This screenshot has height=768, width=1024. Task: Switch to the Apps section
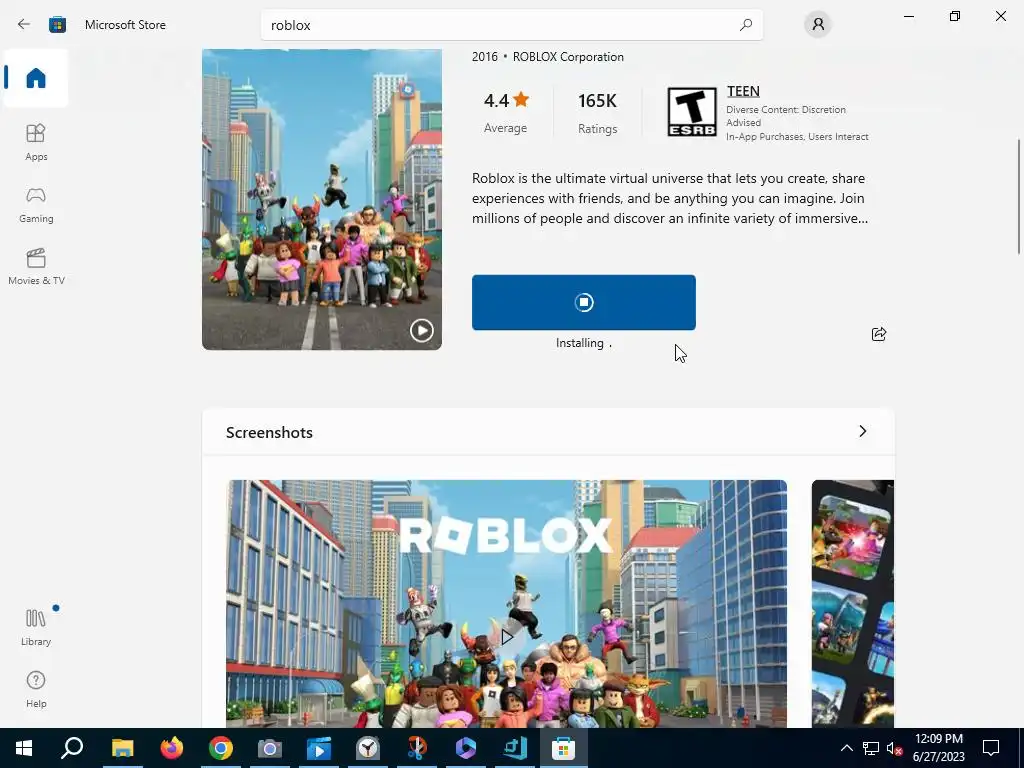[36, 142]
